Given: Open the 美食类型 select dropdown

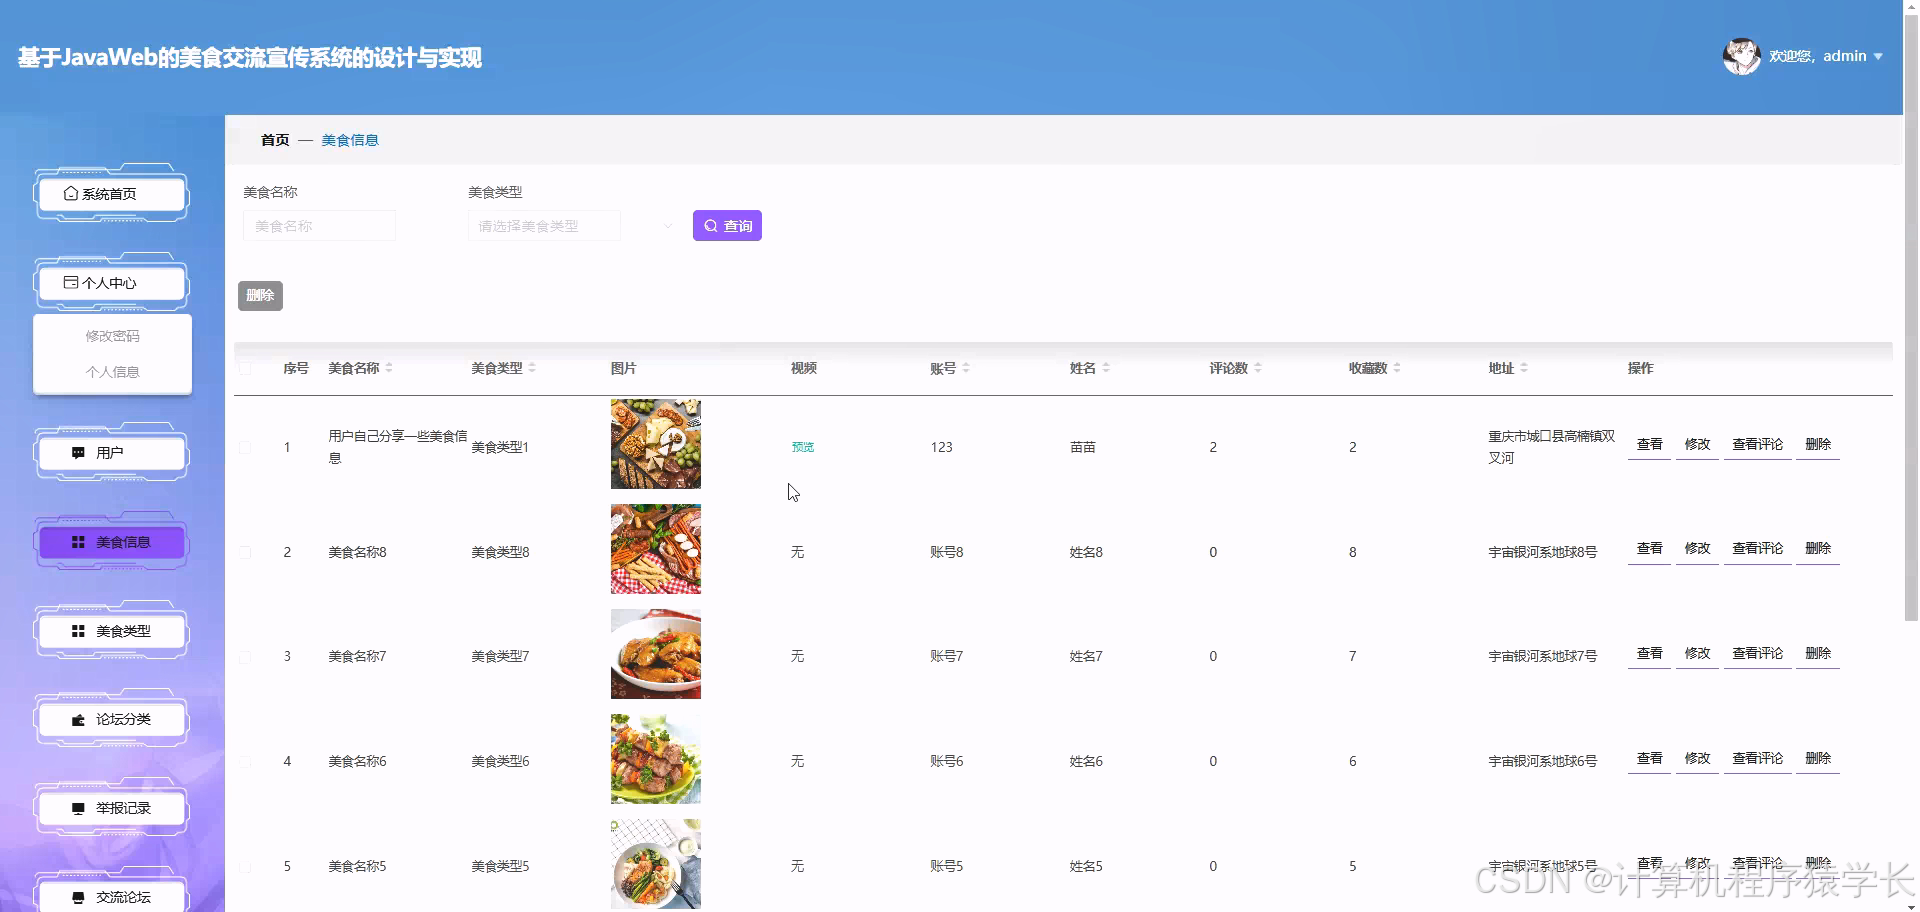Looking at the screenshot, I should (574, 226).
